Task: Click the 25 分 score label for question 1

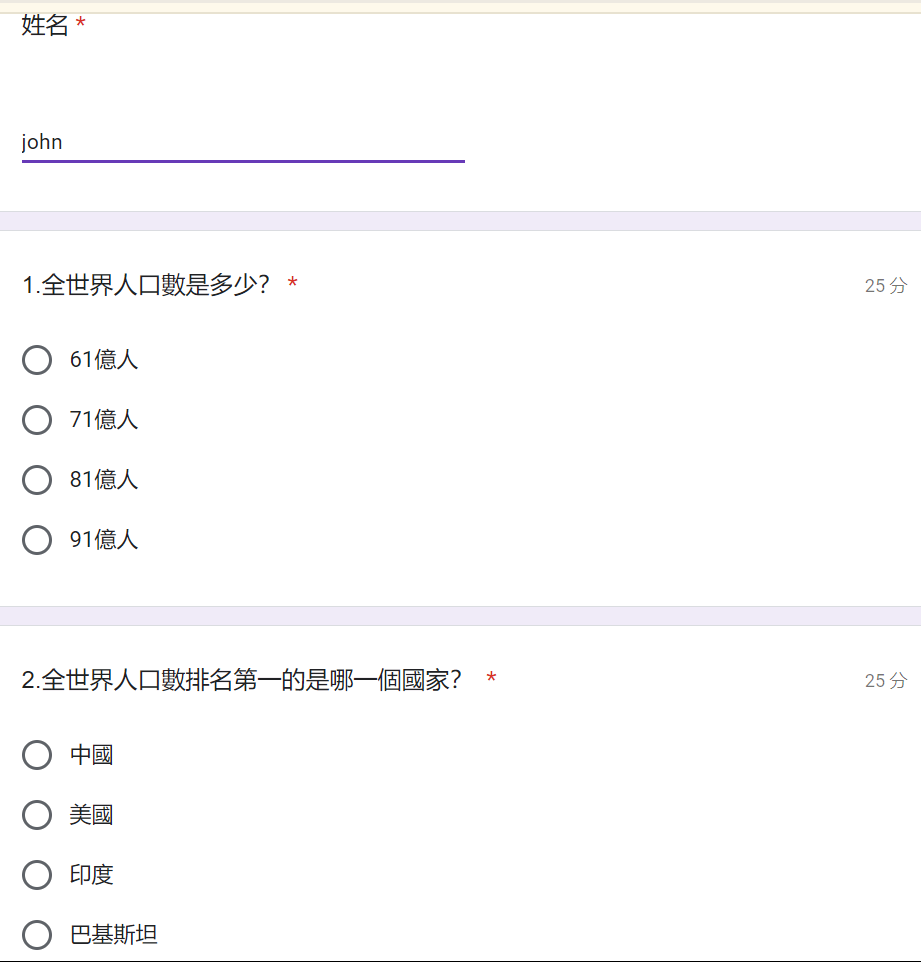Action: click(x=885, y=286)
